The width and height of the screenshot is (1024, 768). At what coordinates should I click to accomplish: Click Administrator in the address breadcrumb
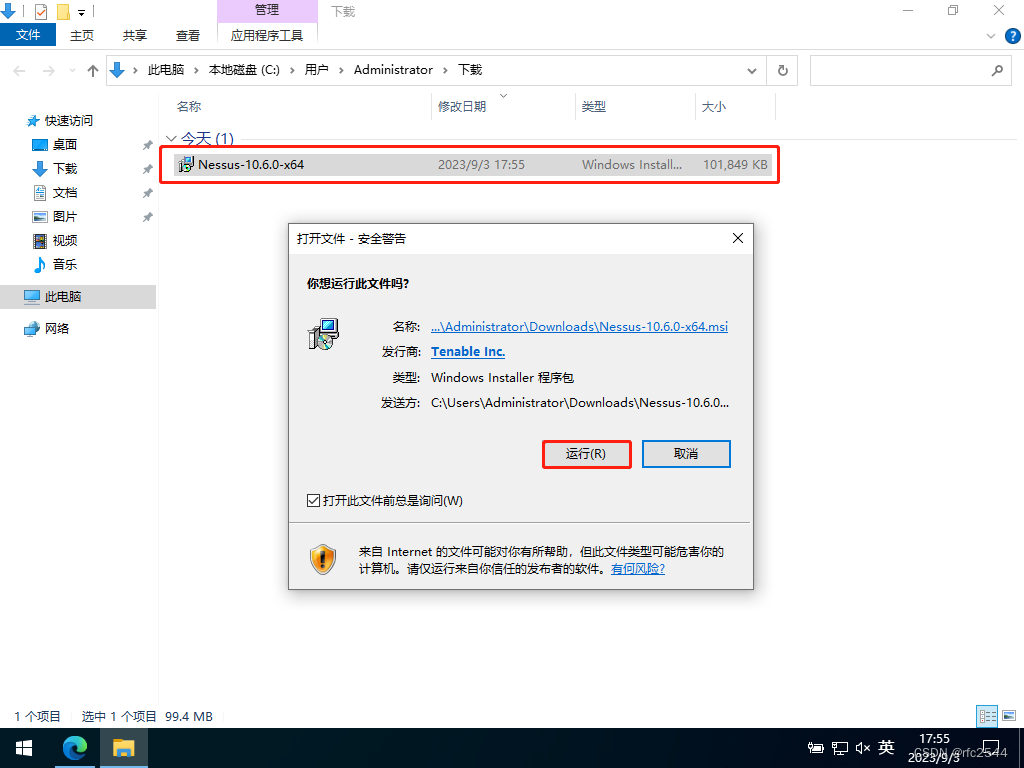[393, 70]
